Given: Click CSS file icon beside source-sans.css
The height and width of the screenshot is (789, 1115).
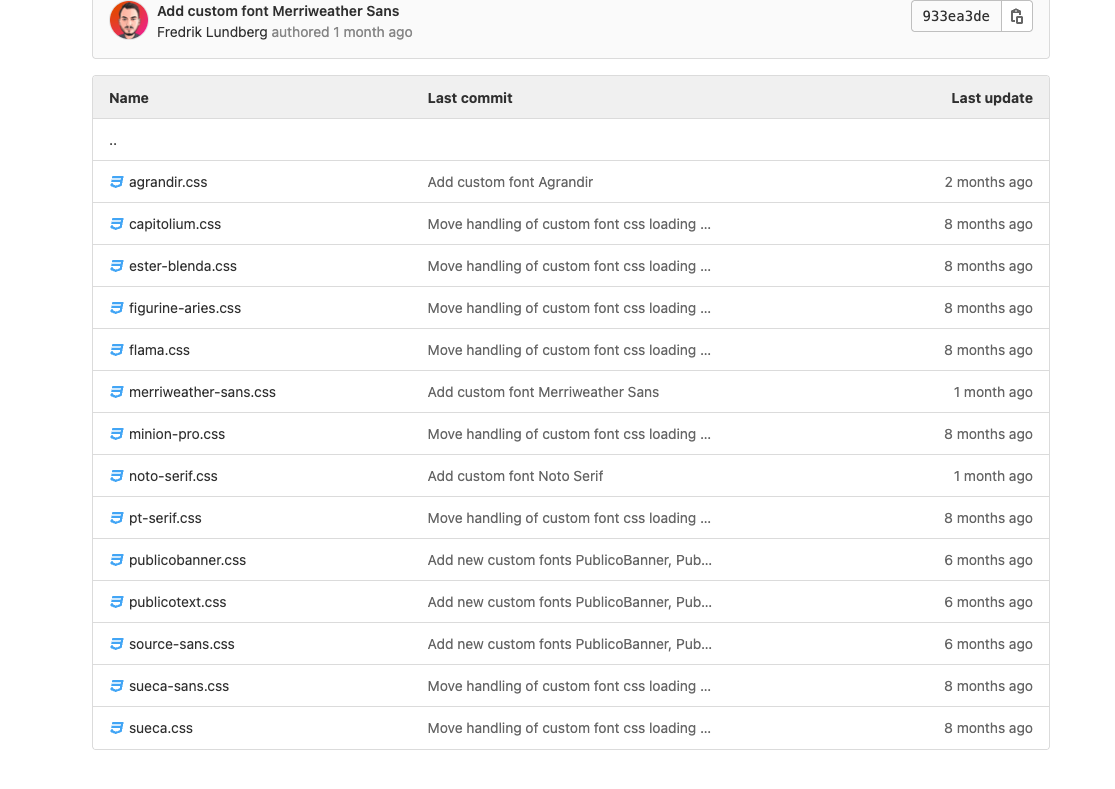Looking at the screenshot, I should point(117,643).
